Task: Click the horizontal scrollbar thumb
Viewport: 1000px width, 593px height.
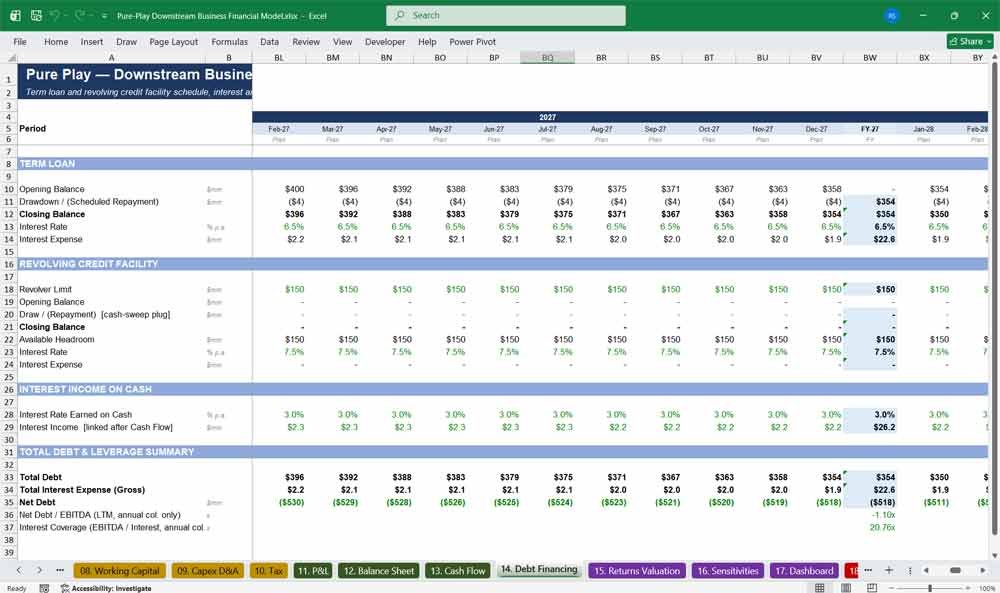Action: (955, 571)
